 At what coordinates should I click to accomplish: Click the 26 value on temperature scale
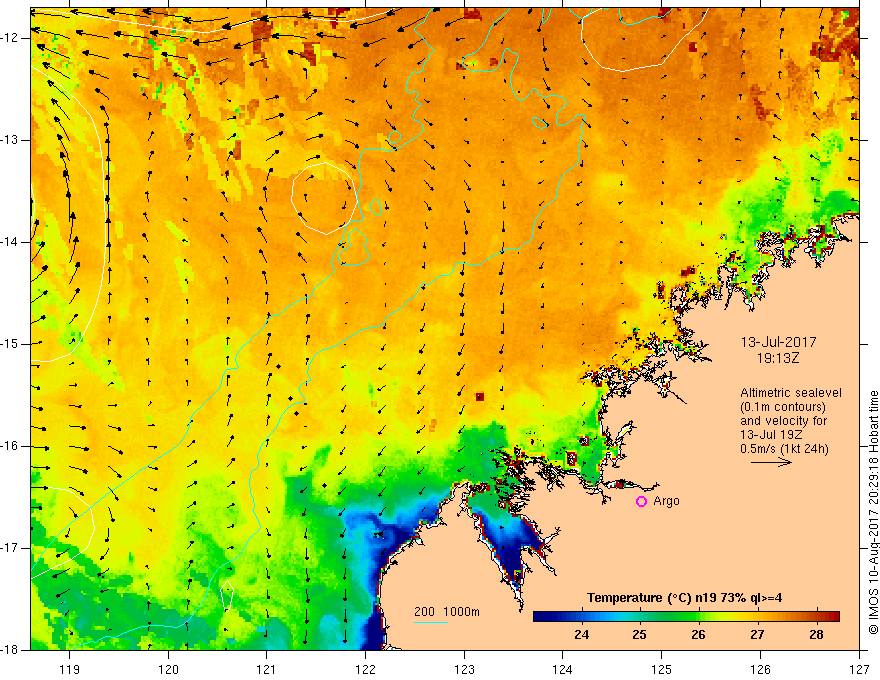698,635
